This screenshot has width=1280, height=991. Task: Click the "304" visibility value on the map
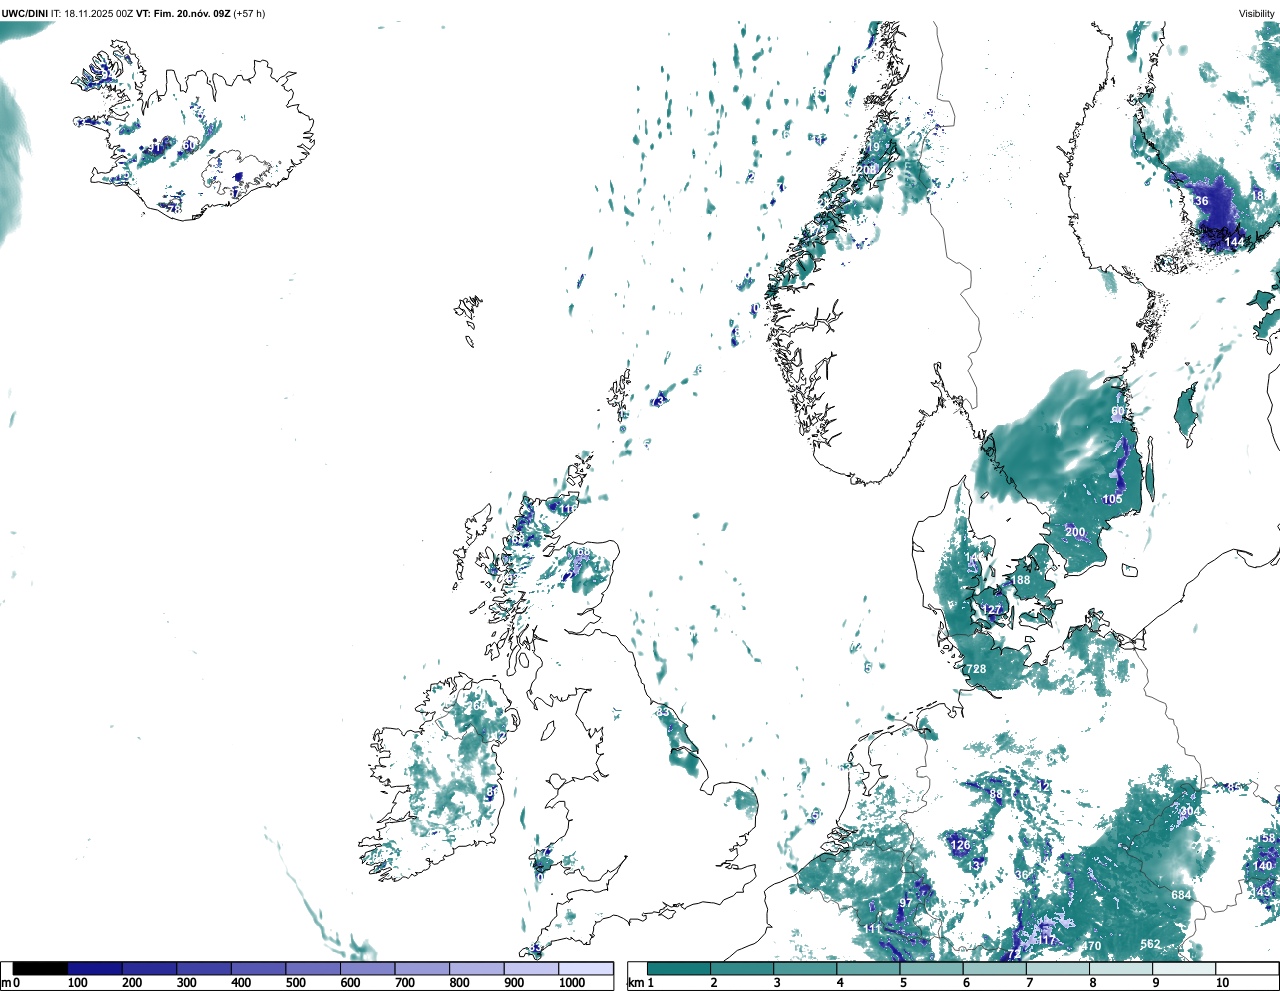(x=1189, y=811)
